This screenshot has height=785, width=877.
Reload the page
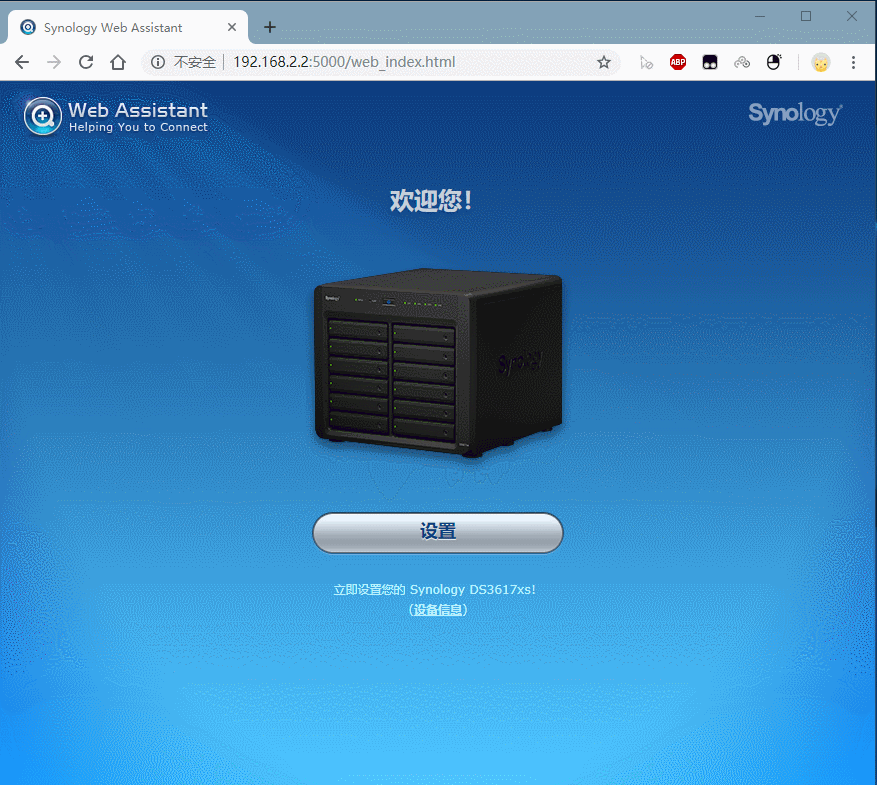tap(85, 62)
